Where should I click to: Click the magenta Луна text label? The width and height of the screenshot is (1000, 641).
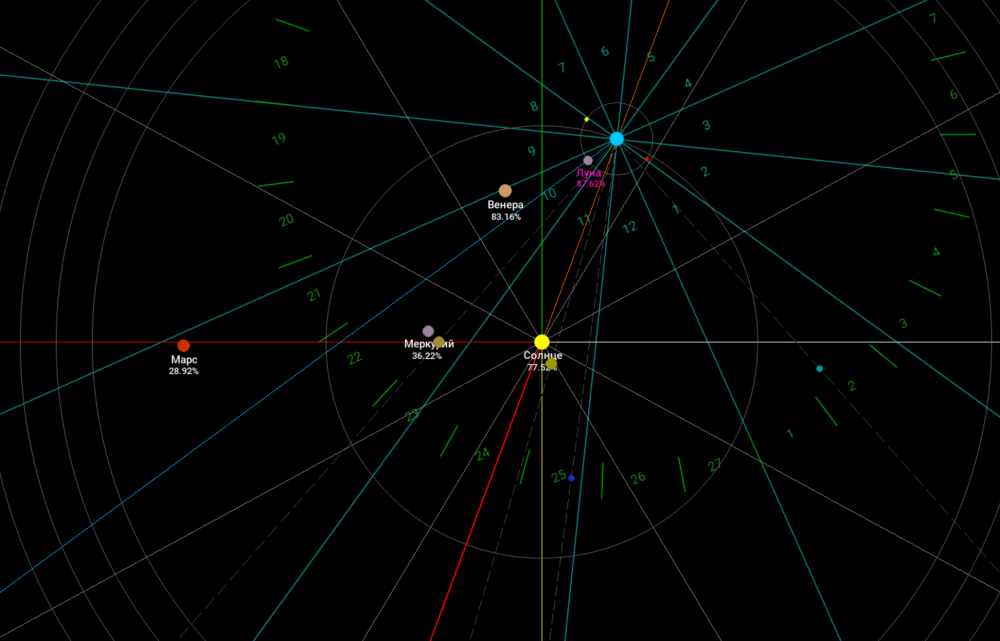(x=589, y=173)
